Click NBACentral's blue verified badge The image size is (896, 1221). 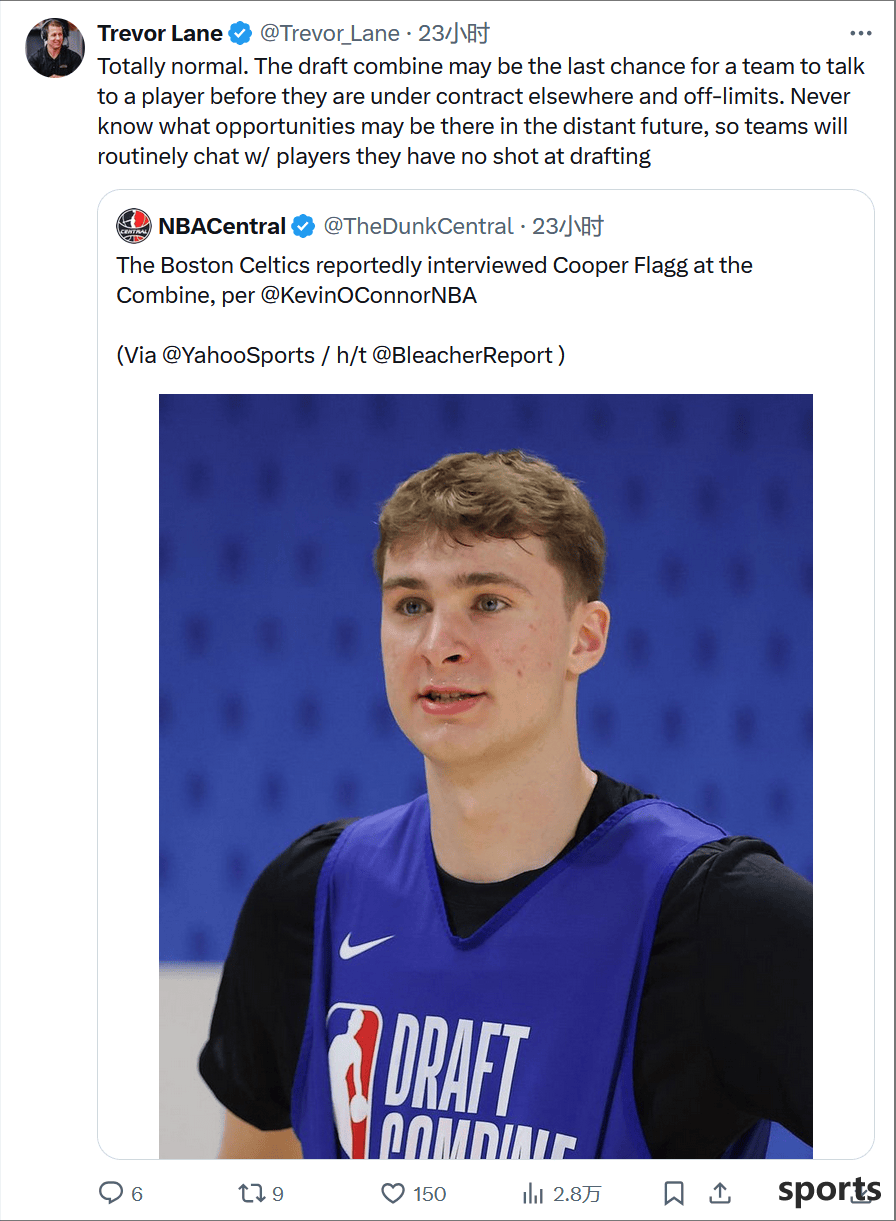coord(303,226)
